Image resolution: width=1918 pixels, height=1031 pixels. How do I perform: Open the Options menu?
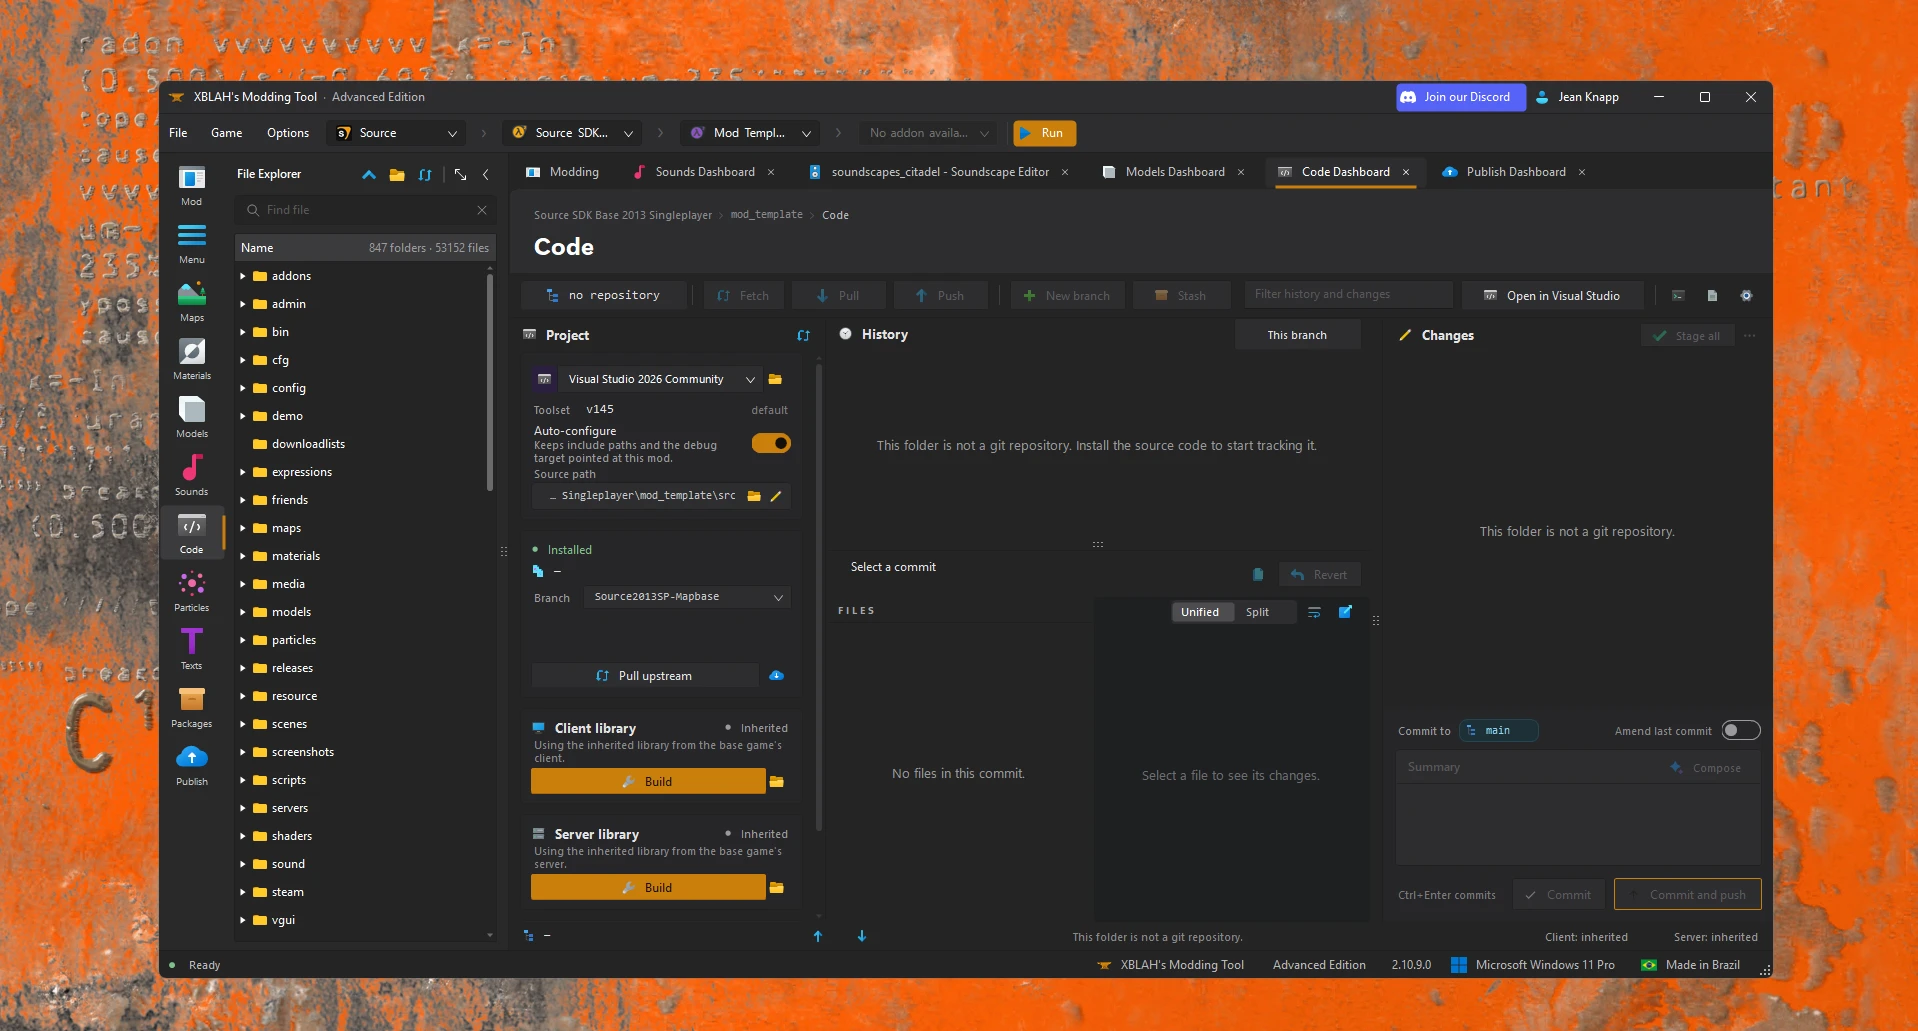click(x=288, y=133)
